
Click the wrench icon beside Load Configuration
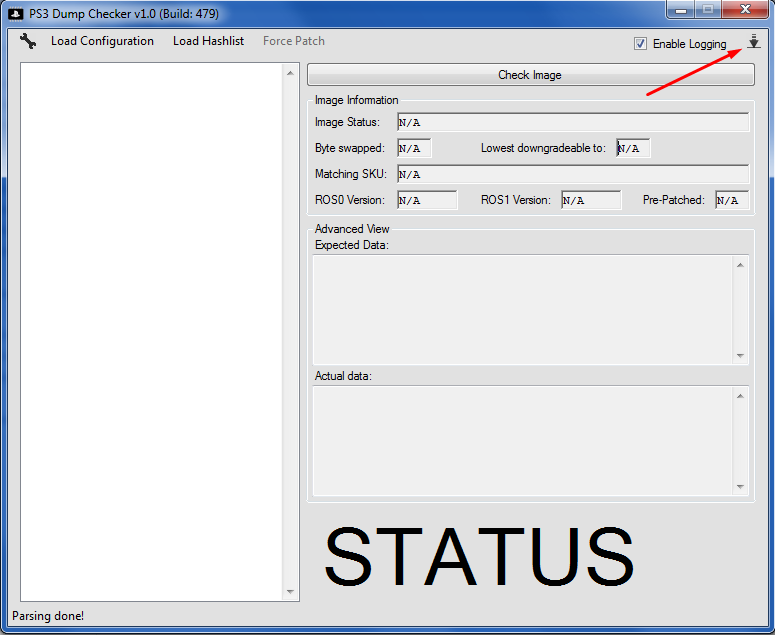pos(28,42)
